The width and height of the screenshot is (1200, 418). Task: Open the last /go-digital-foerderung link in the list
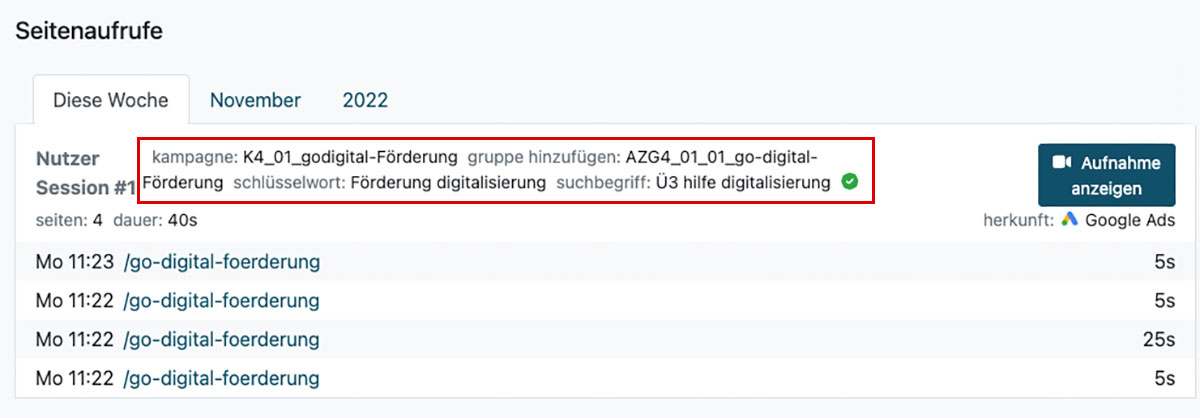pos(221,378)
